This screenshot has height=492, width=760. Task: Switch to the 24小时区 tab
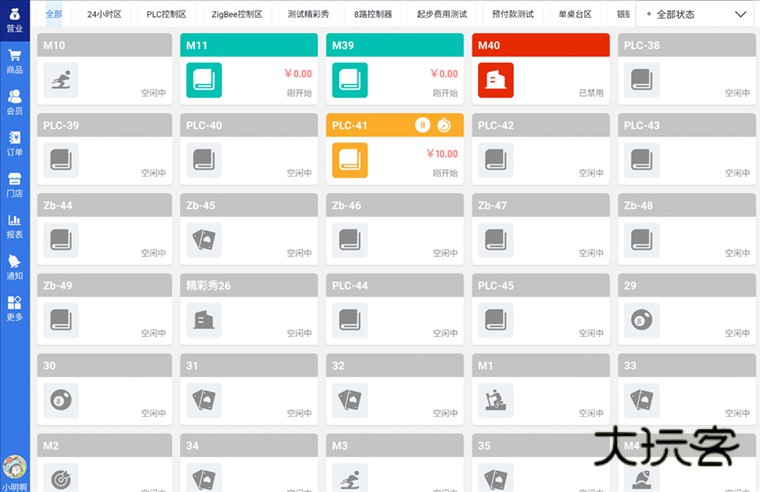(104, 14)
